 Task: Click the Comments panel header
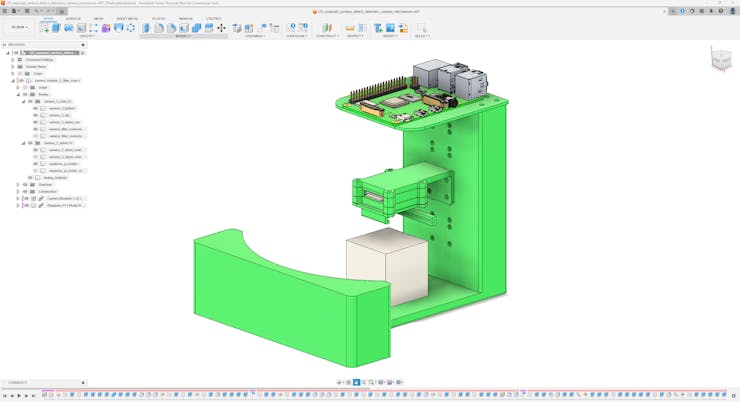pos(18,382)
